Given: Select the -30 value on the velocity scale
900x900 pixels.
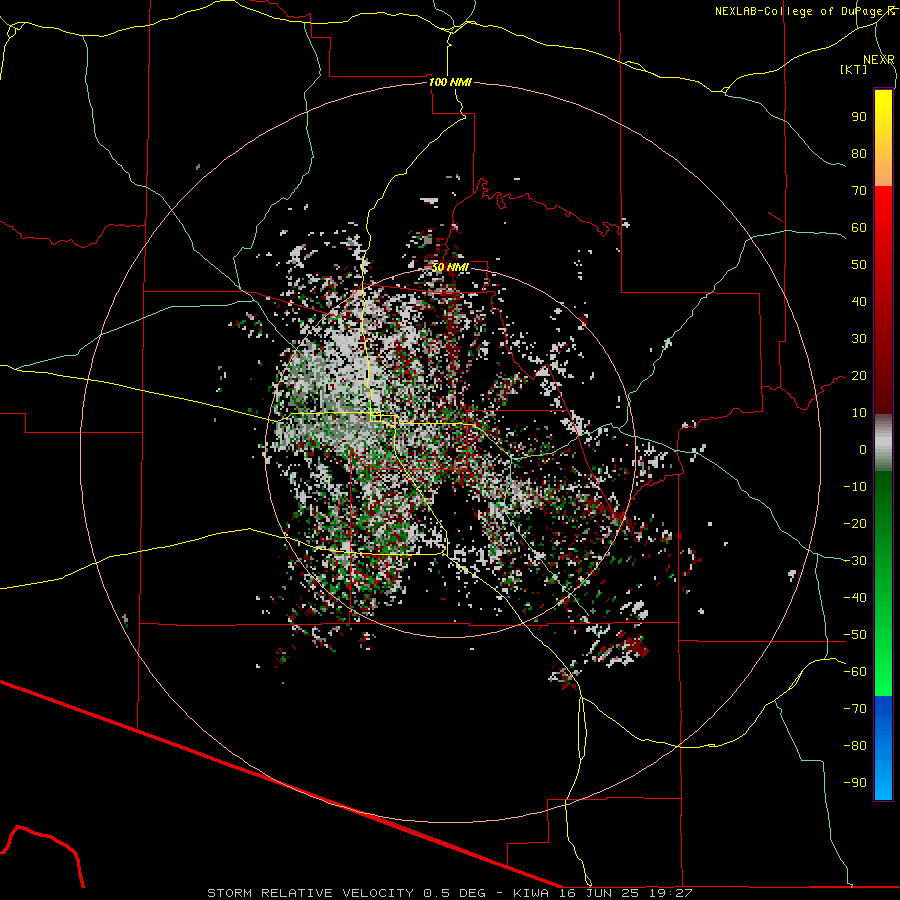Looking at the screenshot, I should pos(855,561).
